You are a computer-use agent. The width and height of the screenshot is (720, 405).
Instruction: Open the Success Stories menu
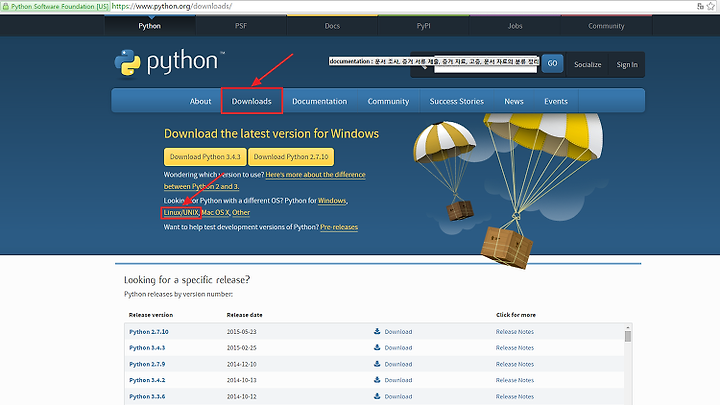[456, 101]
